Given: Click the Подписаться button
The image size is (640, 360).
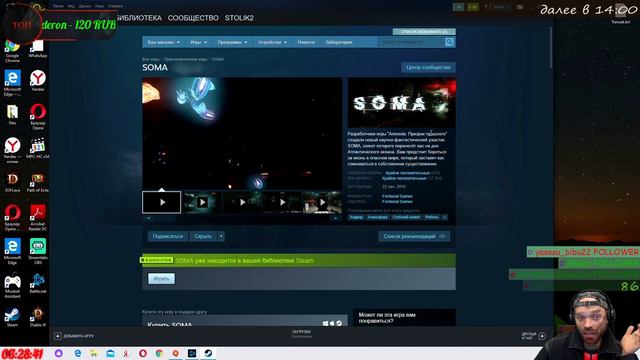Looking at the screenshot, I should click(168, 236).
